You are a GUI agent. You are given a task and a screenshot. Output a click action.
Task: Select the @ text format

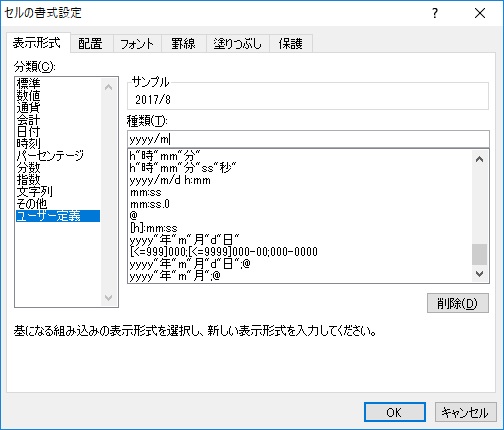point(299,216)
